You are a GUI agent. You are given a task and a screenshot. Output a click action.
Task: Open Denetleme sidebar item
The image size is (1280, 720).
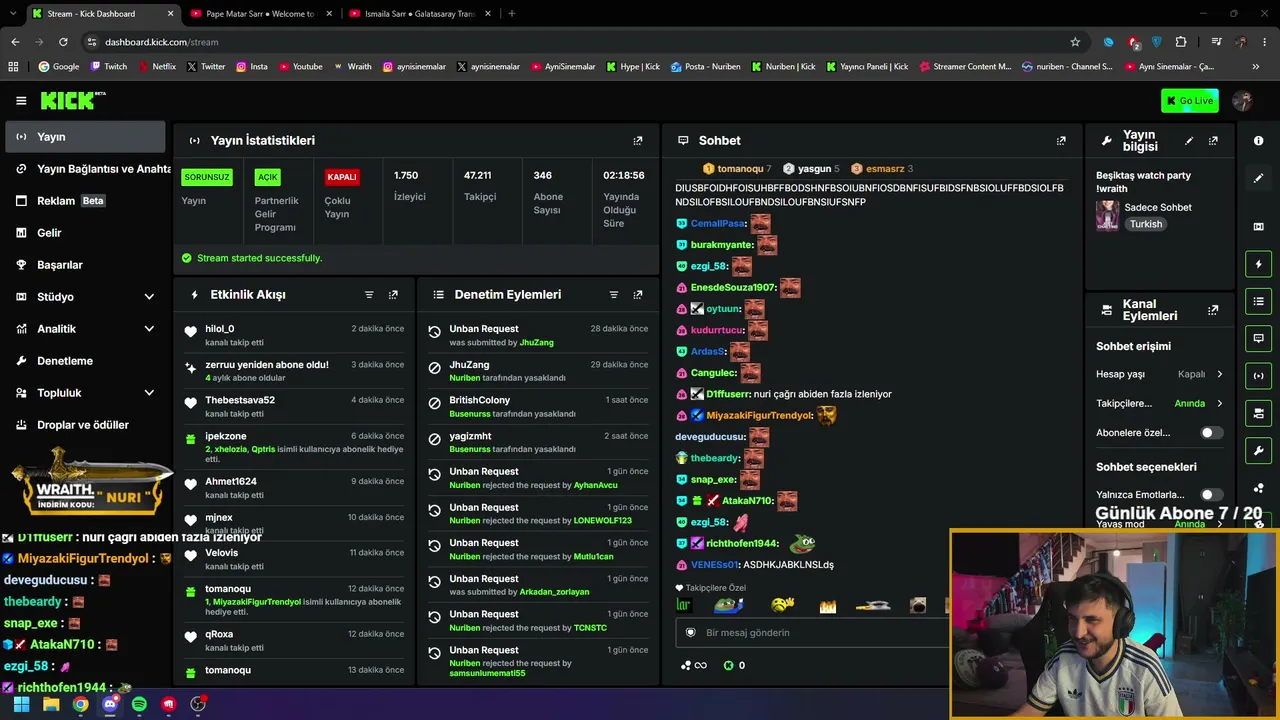(x=85, y=361)
